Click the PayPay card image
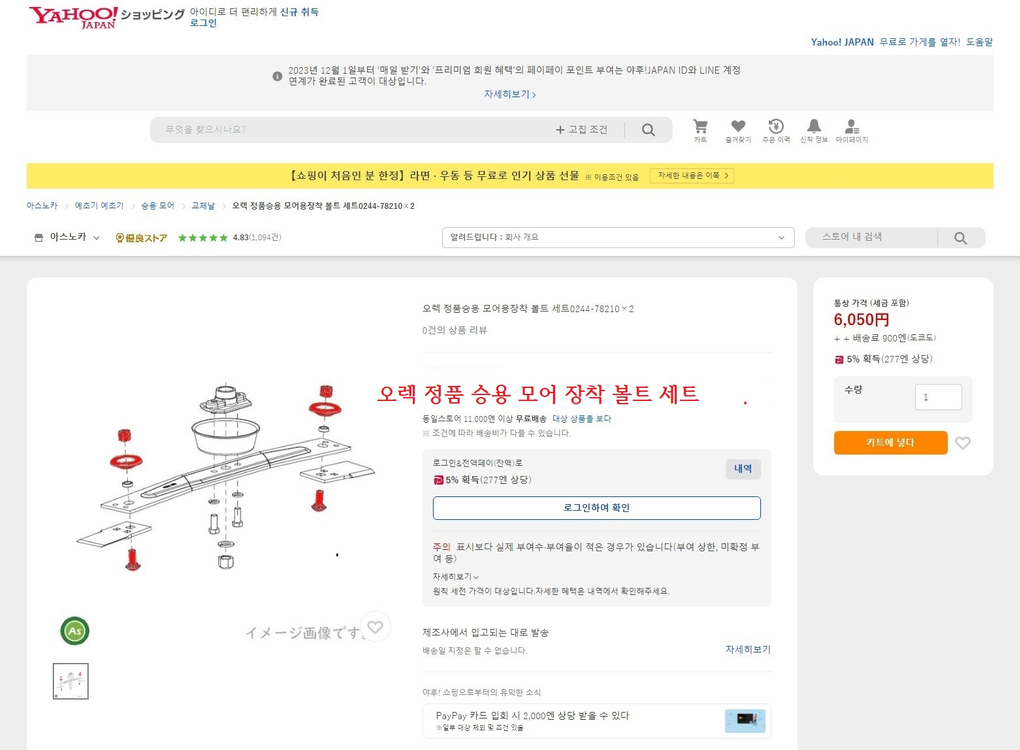Image resolution: width=1020 pixels, height=750 pixels. (x=745, y=720)
